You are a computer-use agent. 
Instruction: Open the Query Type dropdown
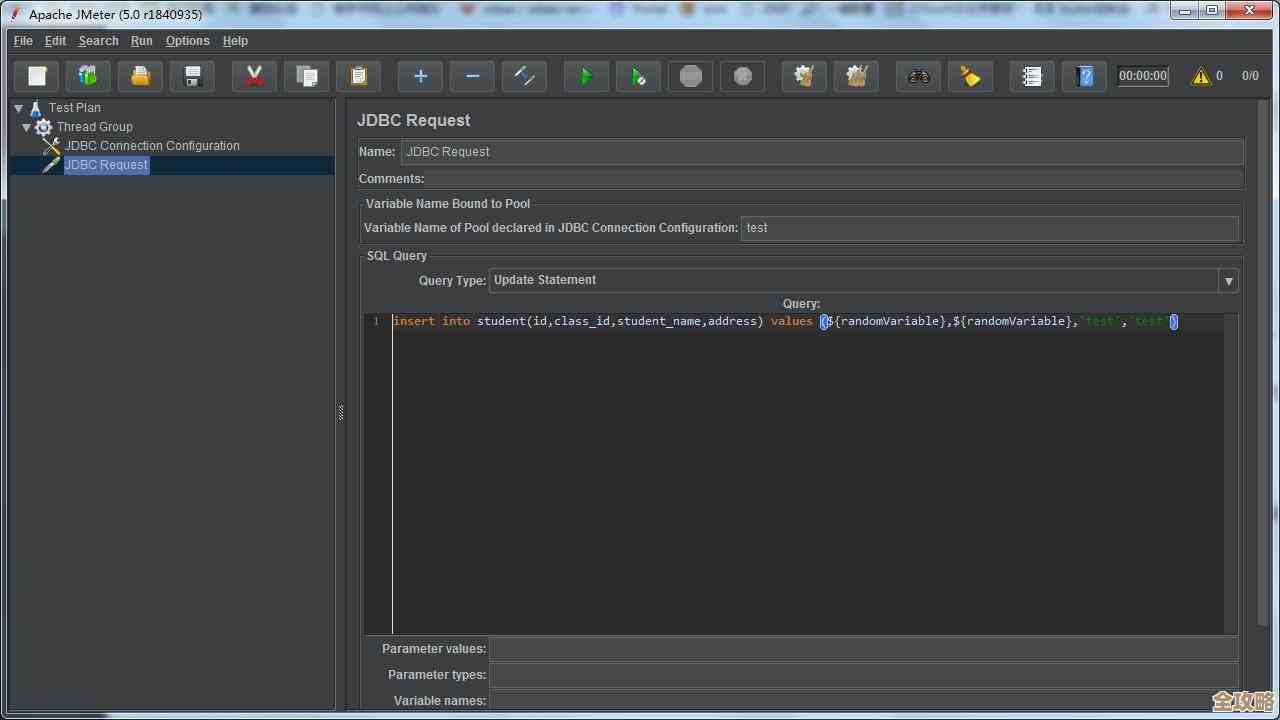click(1228, 281)
